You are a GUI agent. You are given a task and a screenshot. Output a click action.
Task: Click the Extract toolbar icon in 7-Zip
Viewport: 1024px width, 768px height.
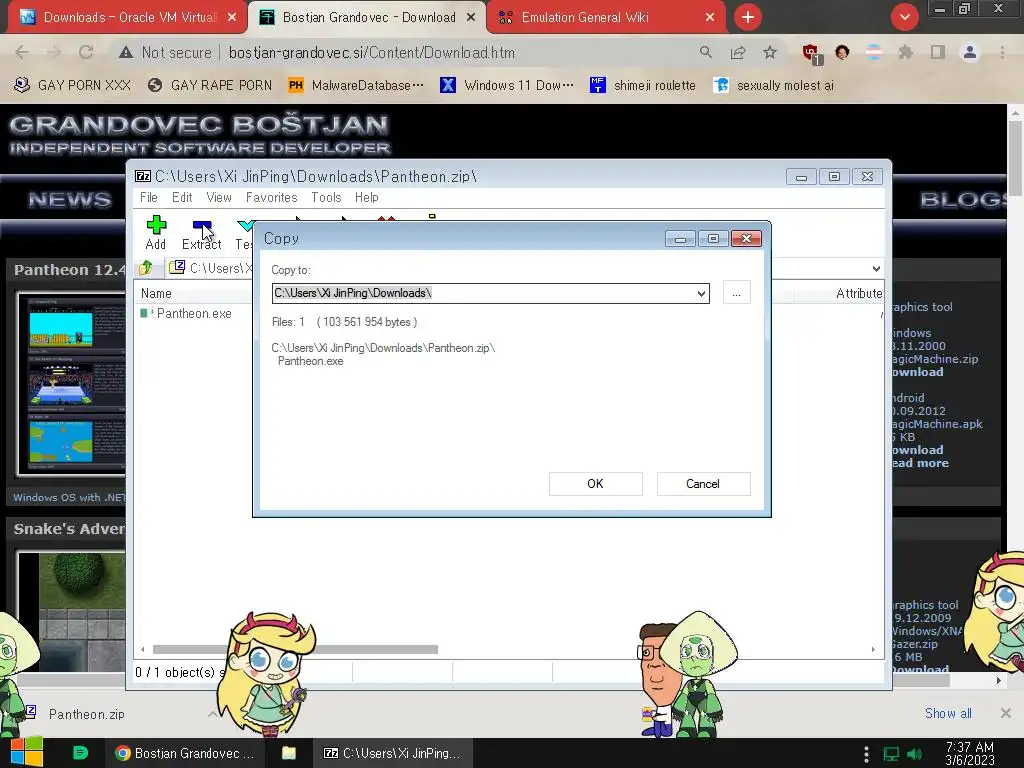coord(201,232)
